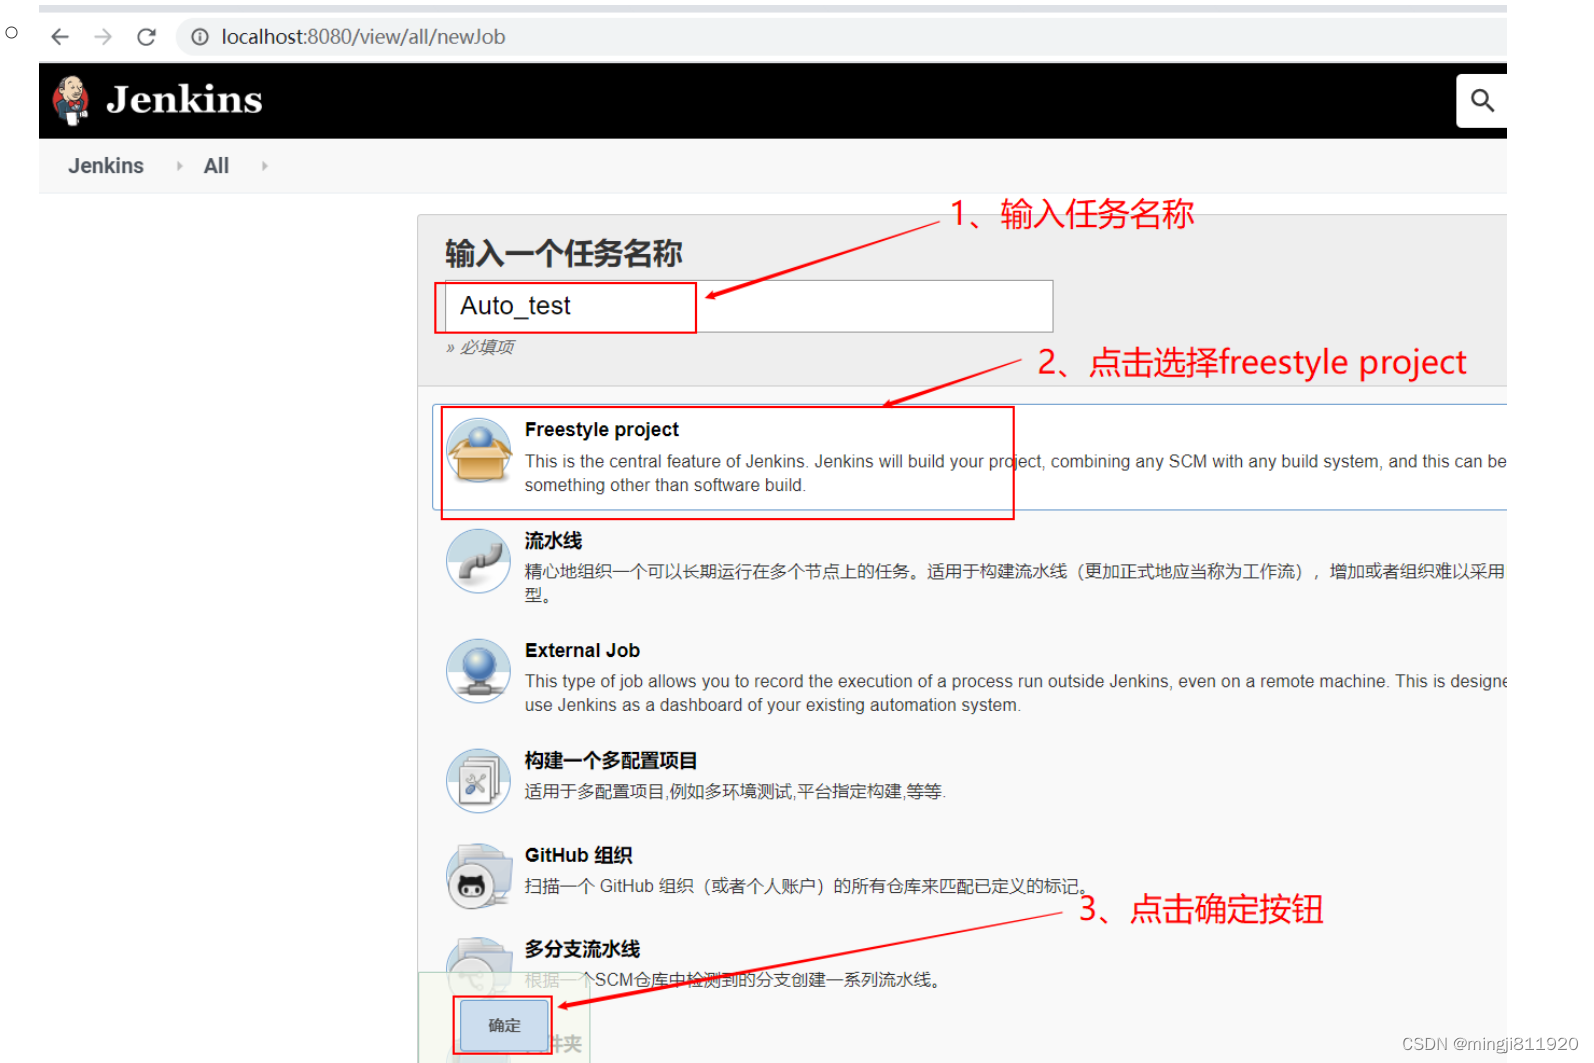The width and height of the screenshot is (1594, 1063).
Task: Click the 适用于多配置项目 description text
Action: click(x=735, y=791)
